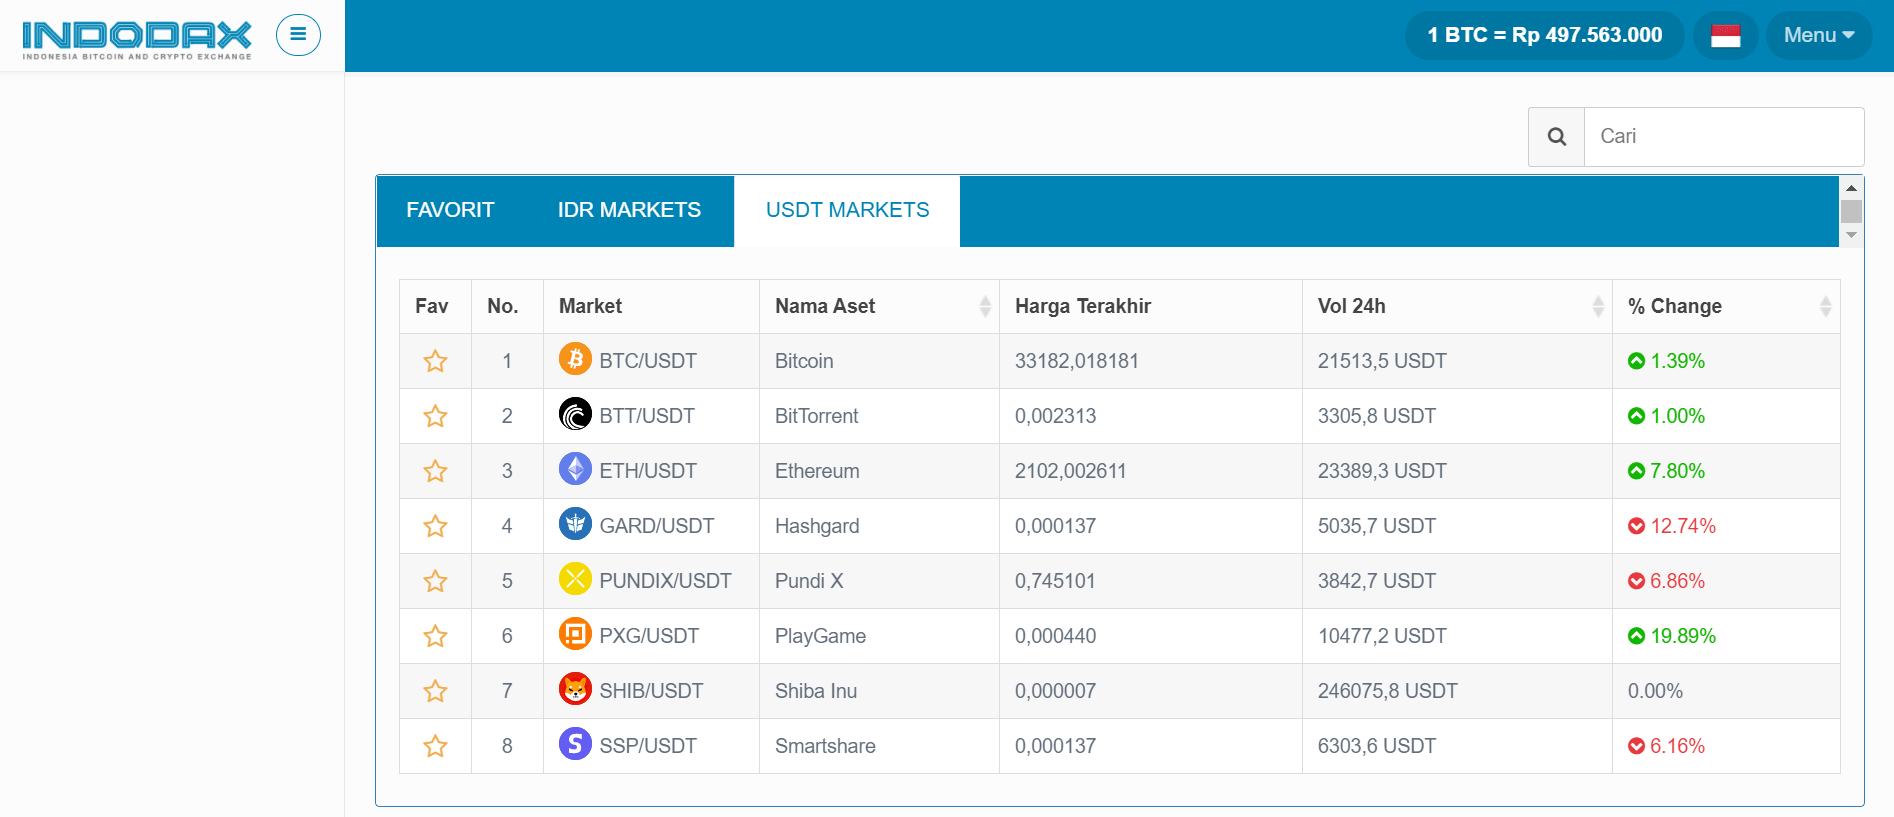Click Pundi X price 0,745101
The height and width of the screenshot is (817, 1894).
pyautogui.click(x=1055, y=581)
